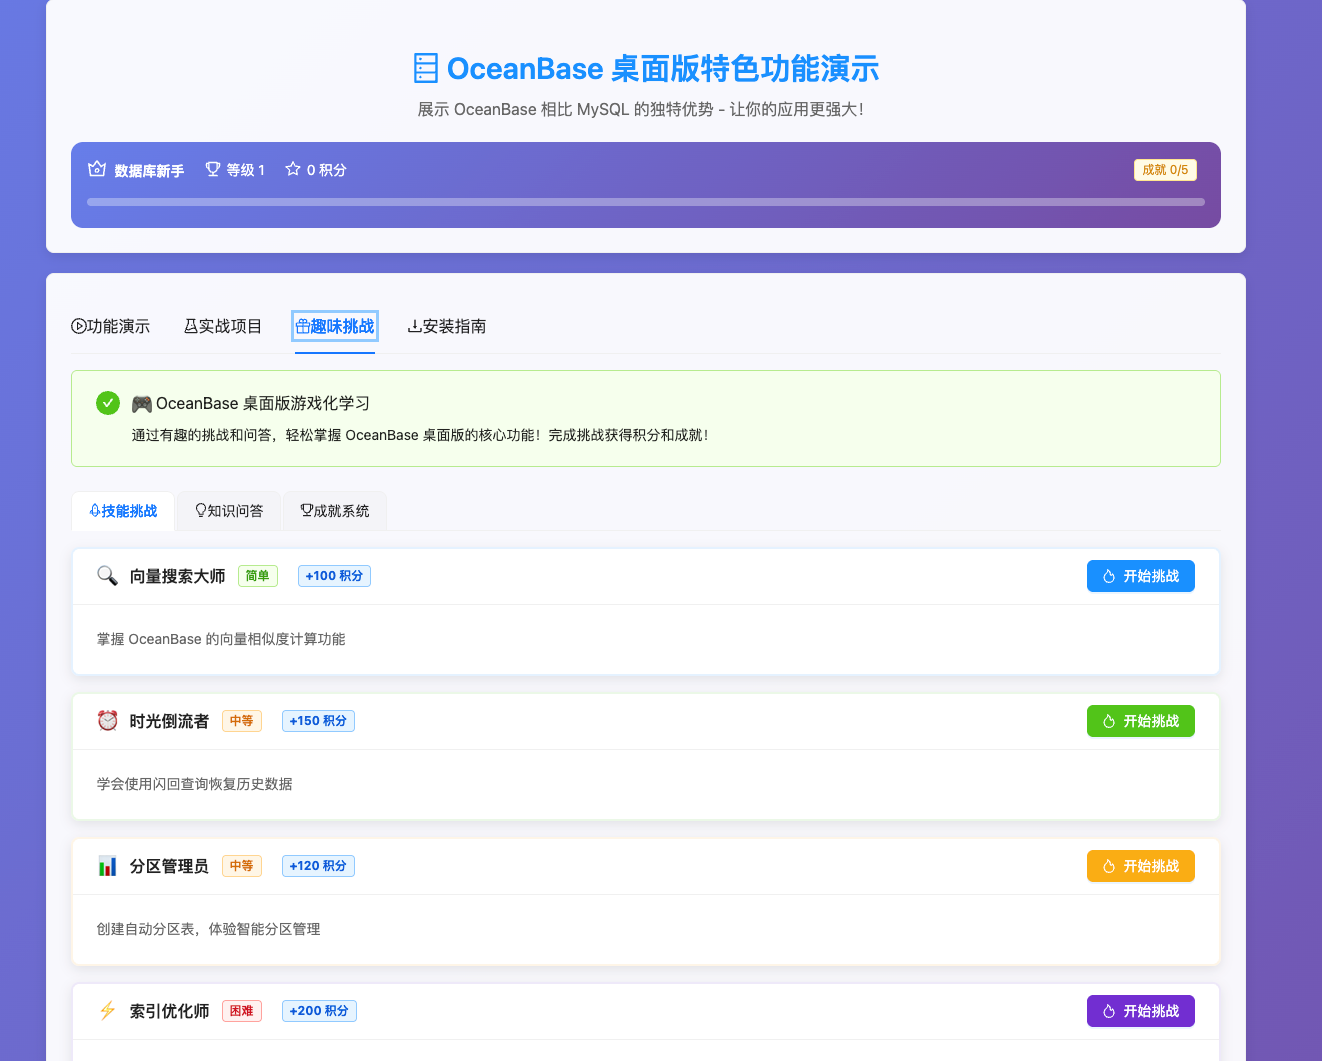Click the magnifying glass icon for 向量搜索大师
1322x1061 pixels.
point(107,576)
